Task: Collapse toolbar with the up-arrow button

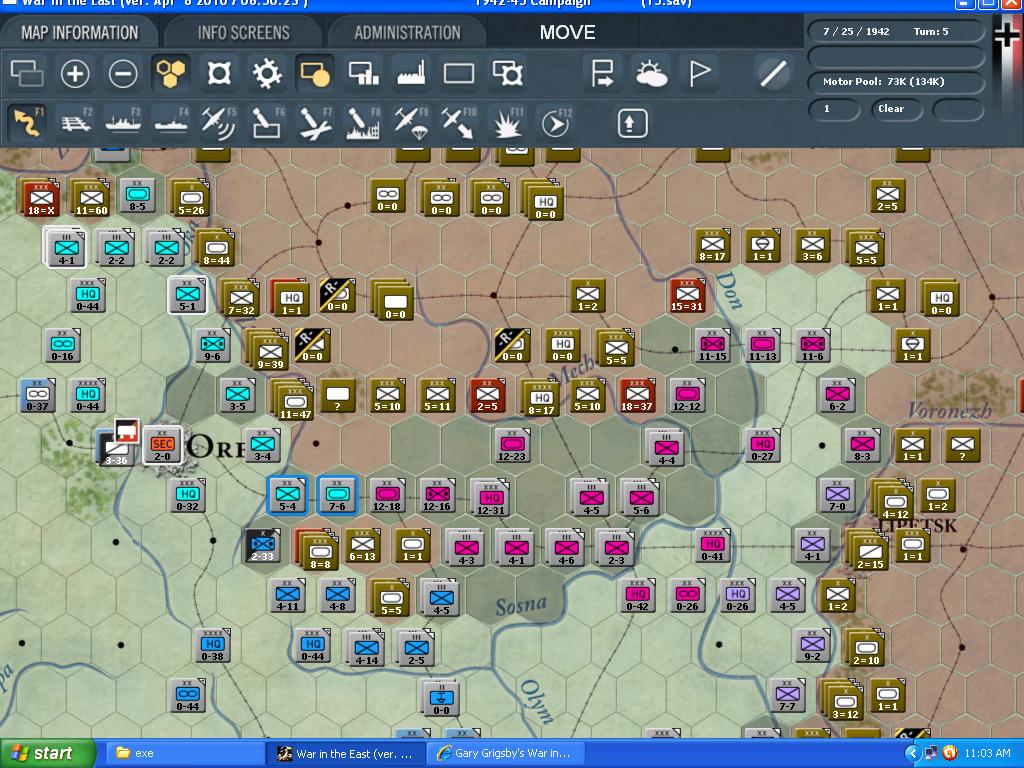Action: point(632,123)
